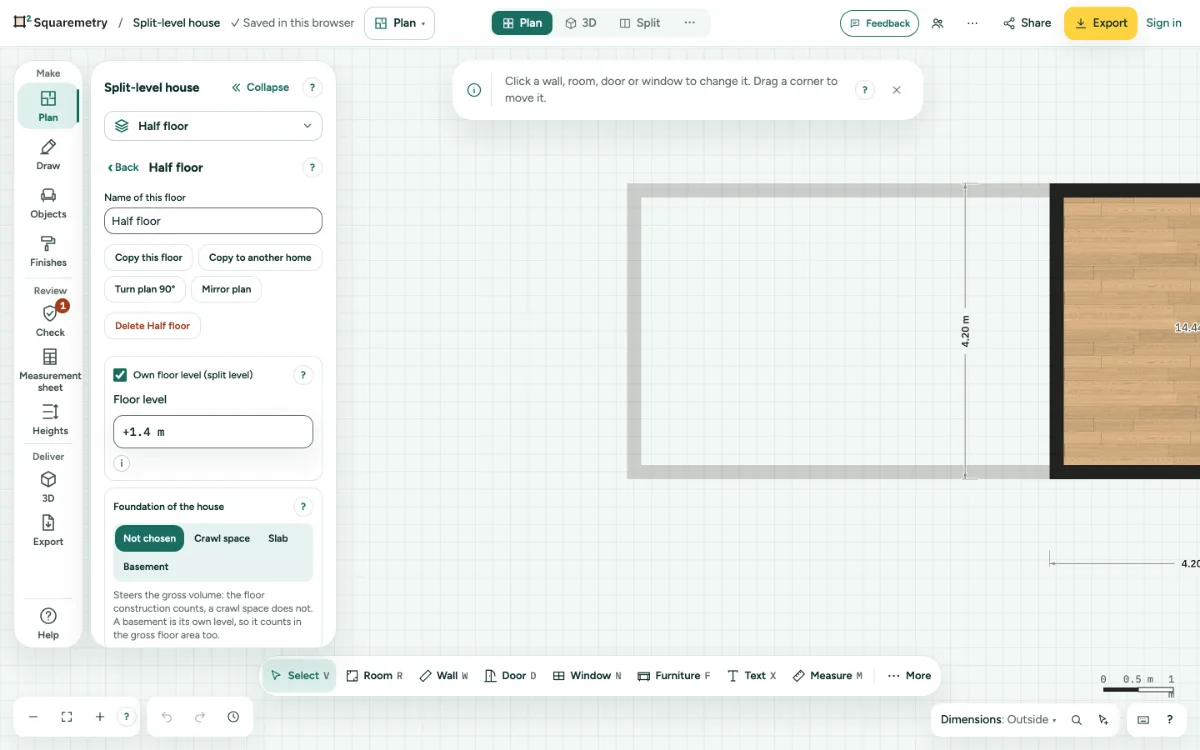Zoom in with the plus button

(100, 717)
